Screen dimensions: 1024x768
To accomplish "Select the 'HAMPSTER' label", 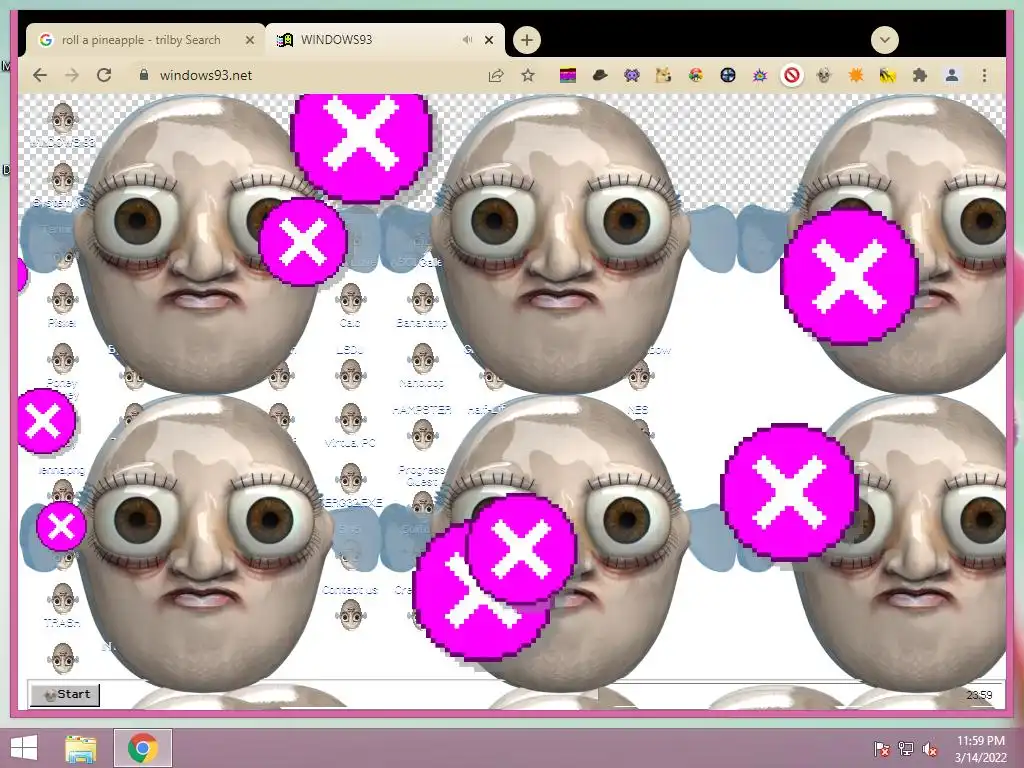I will click(x=422, y=409).
